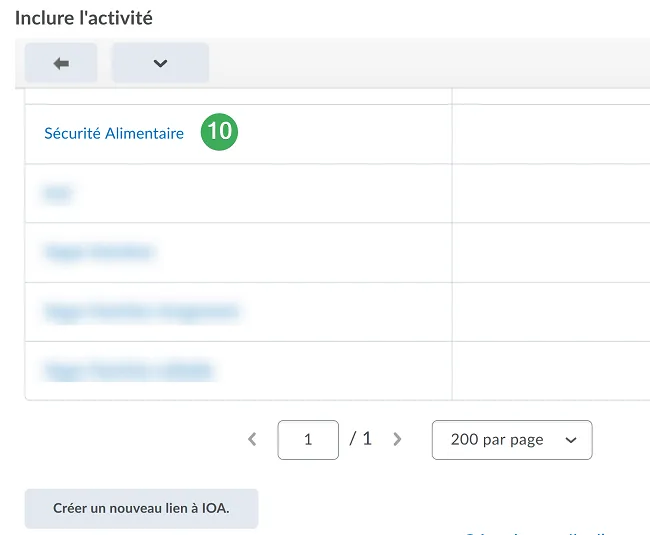The width and height of the screenshot is (650, 535).
Task: Click the empty cell beside Sécurité Alimentaire
Action: tap(550, 133)
